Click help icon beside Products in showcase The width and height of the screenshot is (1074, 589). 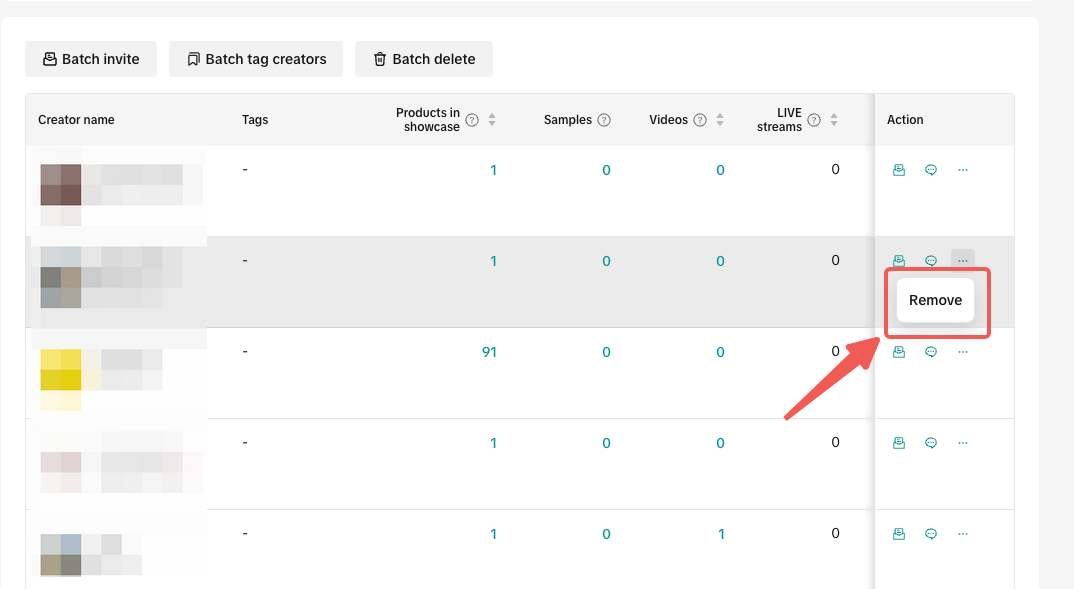(472, 120)
